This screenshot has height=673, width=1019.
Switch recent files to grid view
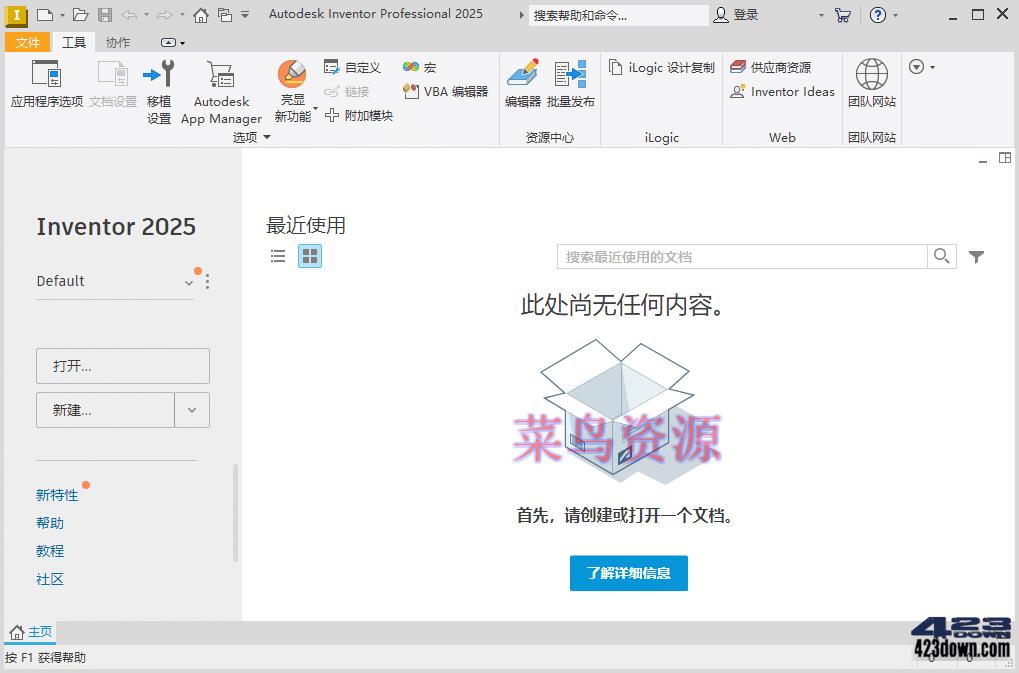click(310, 256)
